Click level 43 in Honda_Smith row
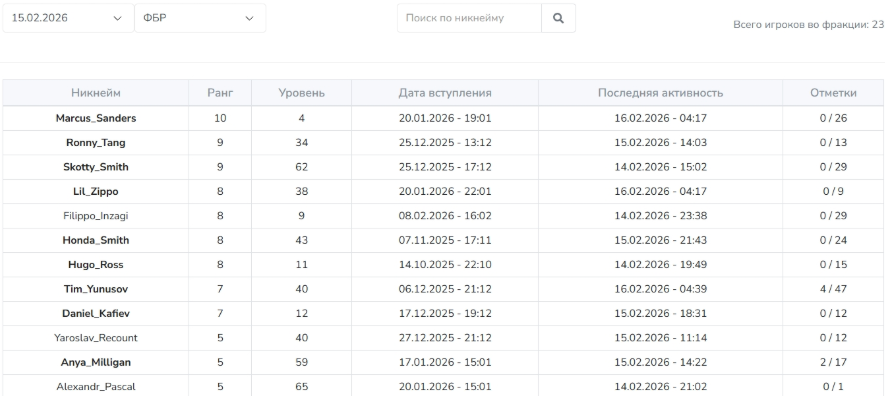The width and height of the screenshot is (888, 411). pos(301,240)
